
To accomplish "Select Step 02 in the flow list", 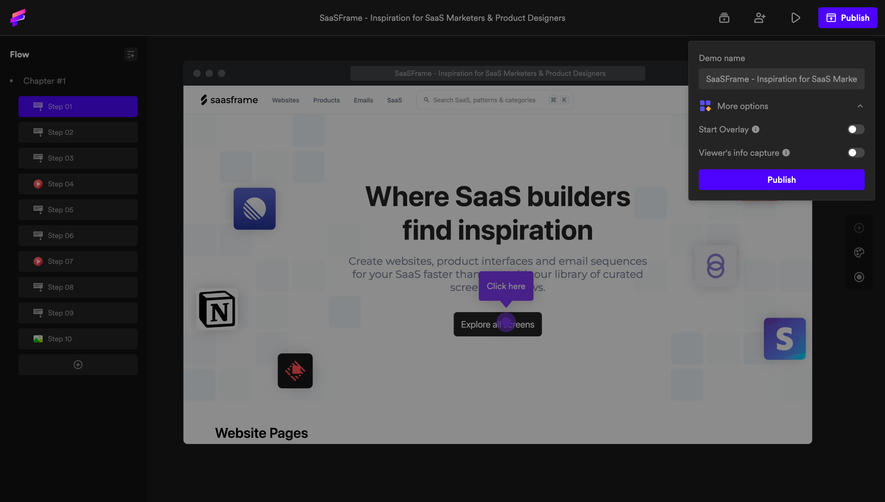I will 78,132.
